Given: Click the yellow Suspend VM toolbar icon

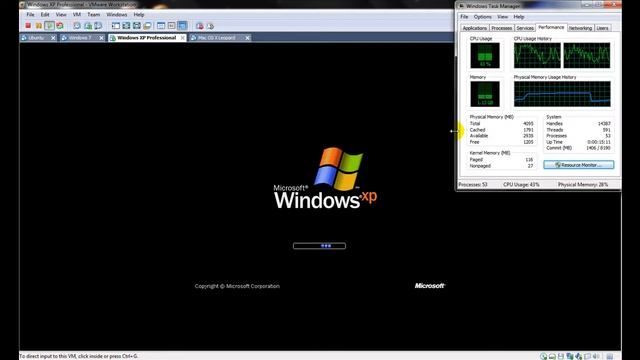Looking at the screenshot, I should coord(39,26).
